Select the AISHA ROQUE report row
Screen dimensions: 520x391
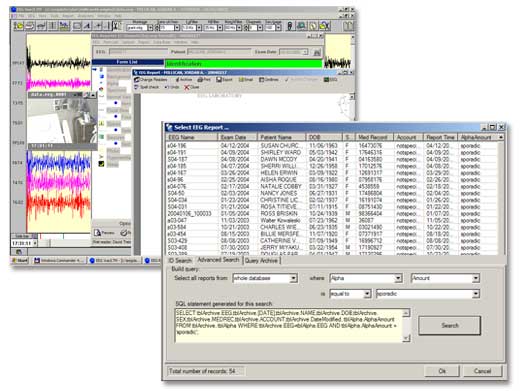[x=331, y=180]
